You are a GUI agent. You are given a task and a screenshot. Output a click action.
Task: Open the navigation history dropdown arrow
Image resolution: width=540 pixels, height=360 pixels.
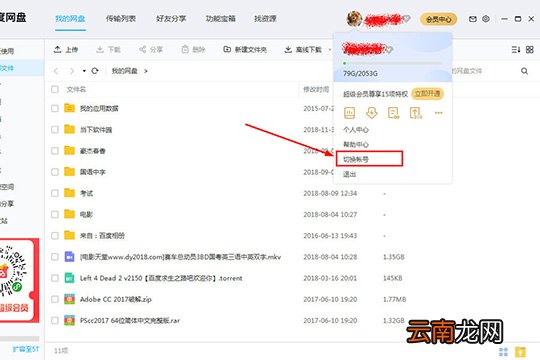[84, 71]
